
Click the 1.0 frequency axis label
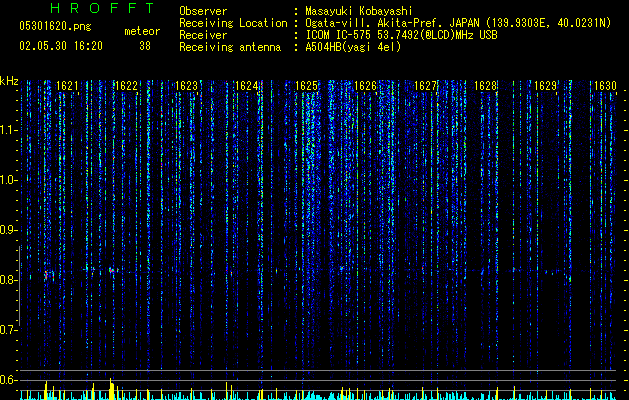click(x=9, y=181)
